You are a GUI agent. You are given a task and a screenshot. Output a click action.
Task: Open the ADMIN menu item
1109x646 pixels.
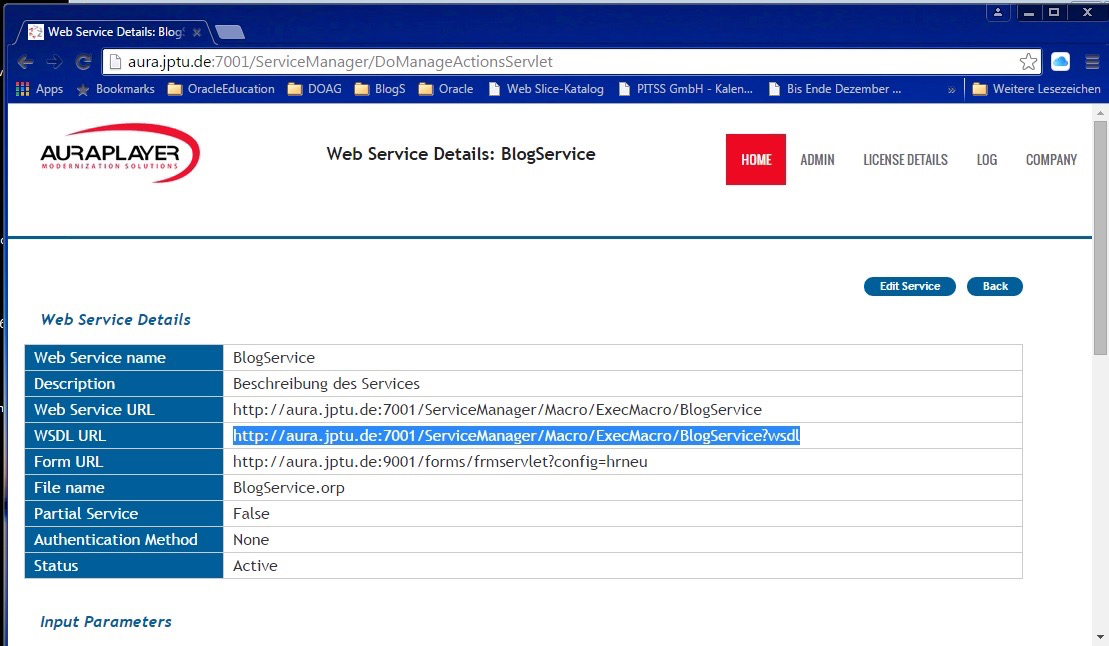tap(817, 160)
